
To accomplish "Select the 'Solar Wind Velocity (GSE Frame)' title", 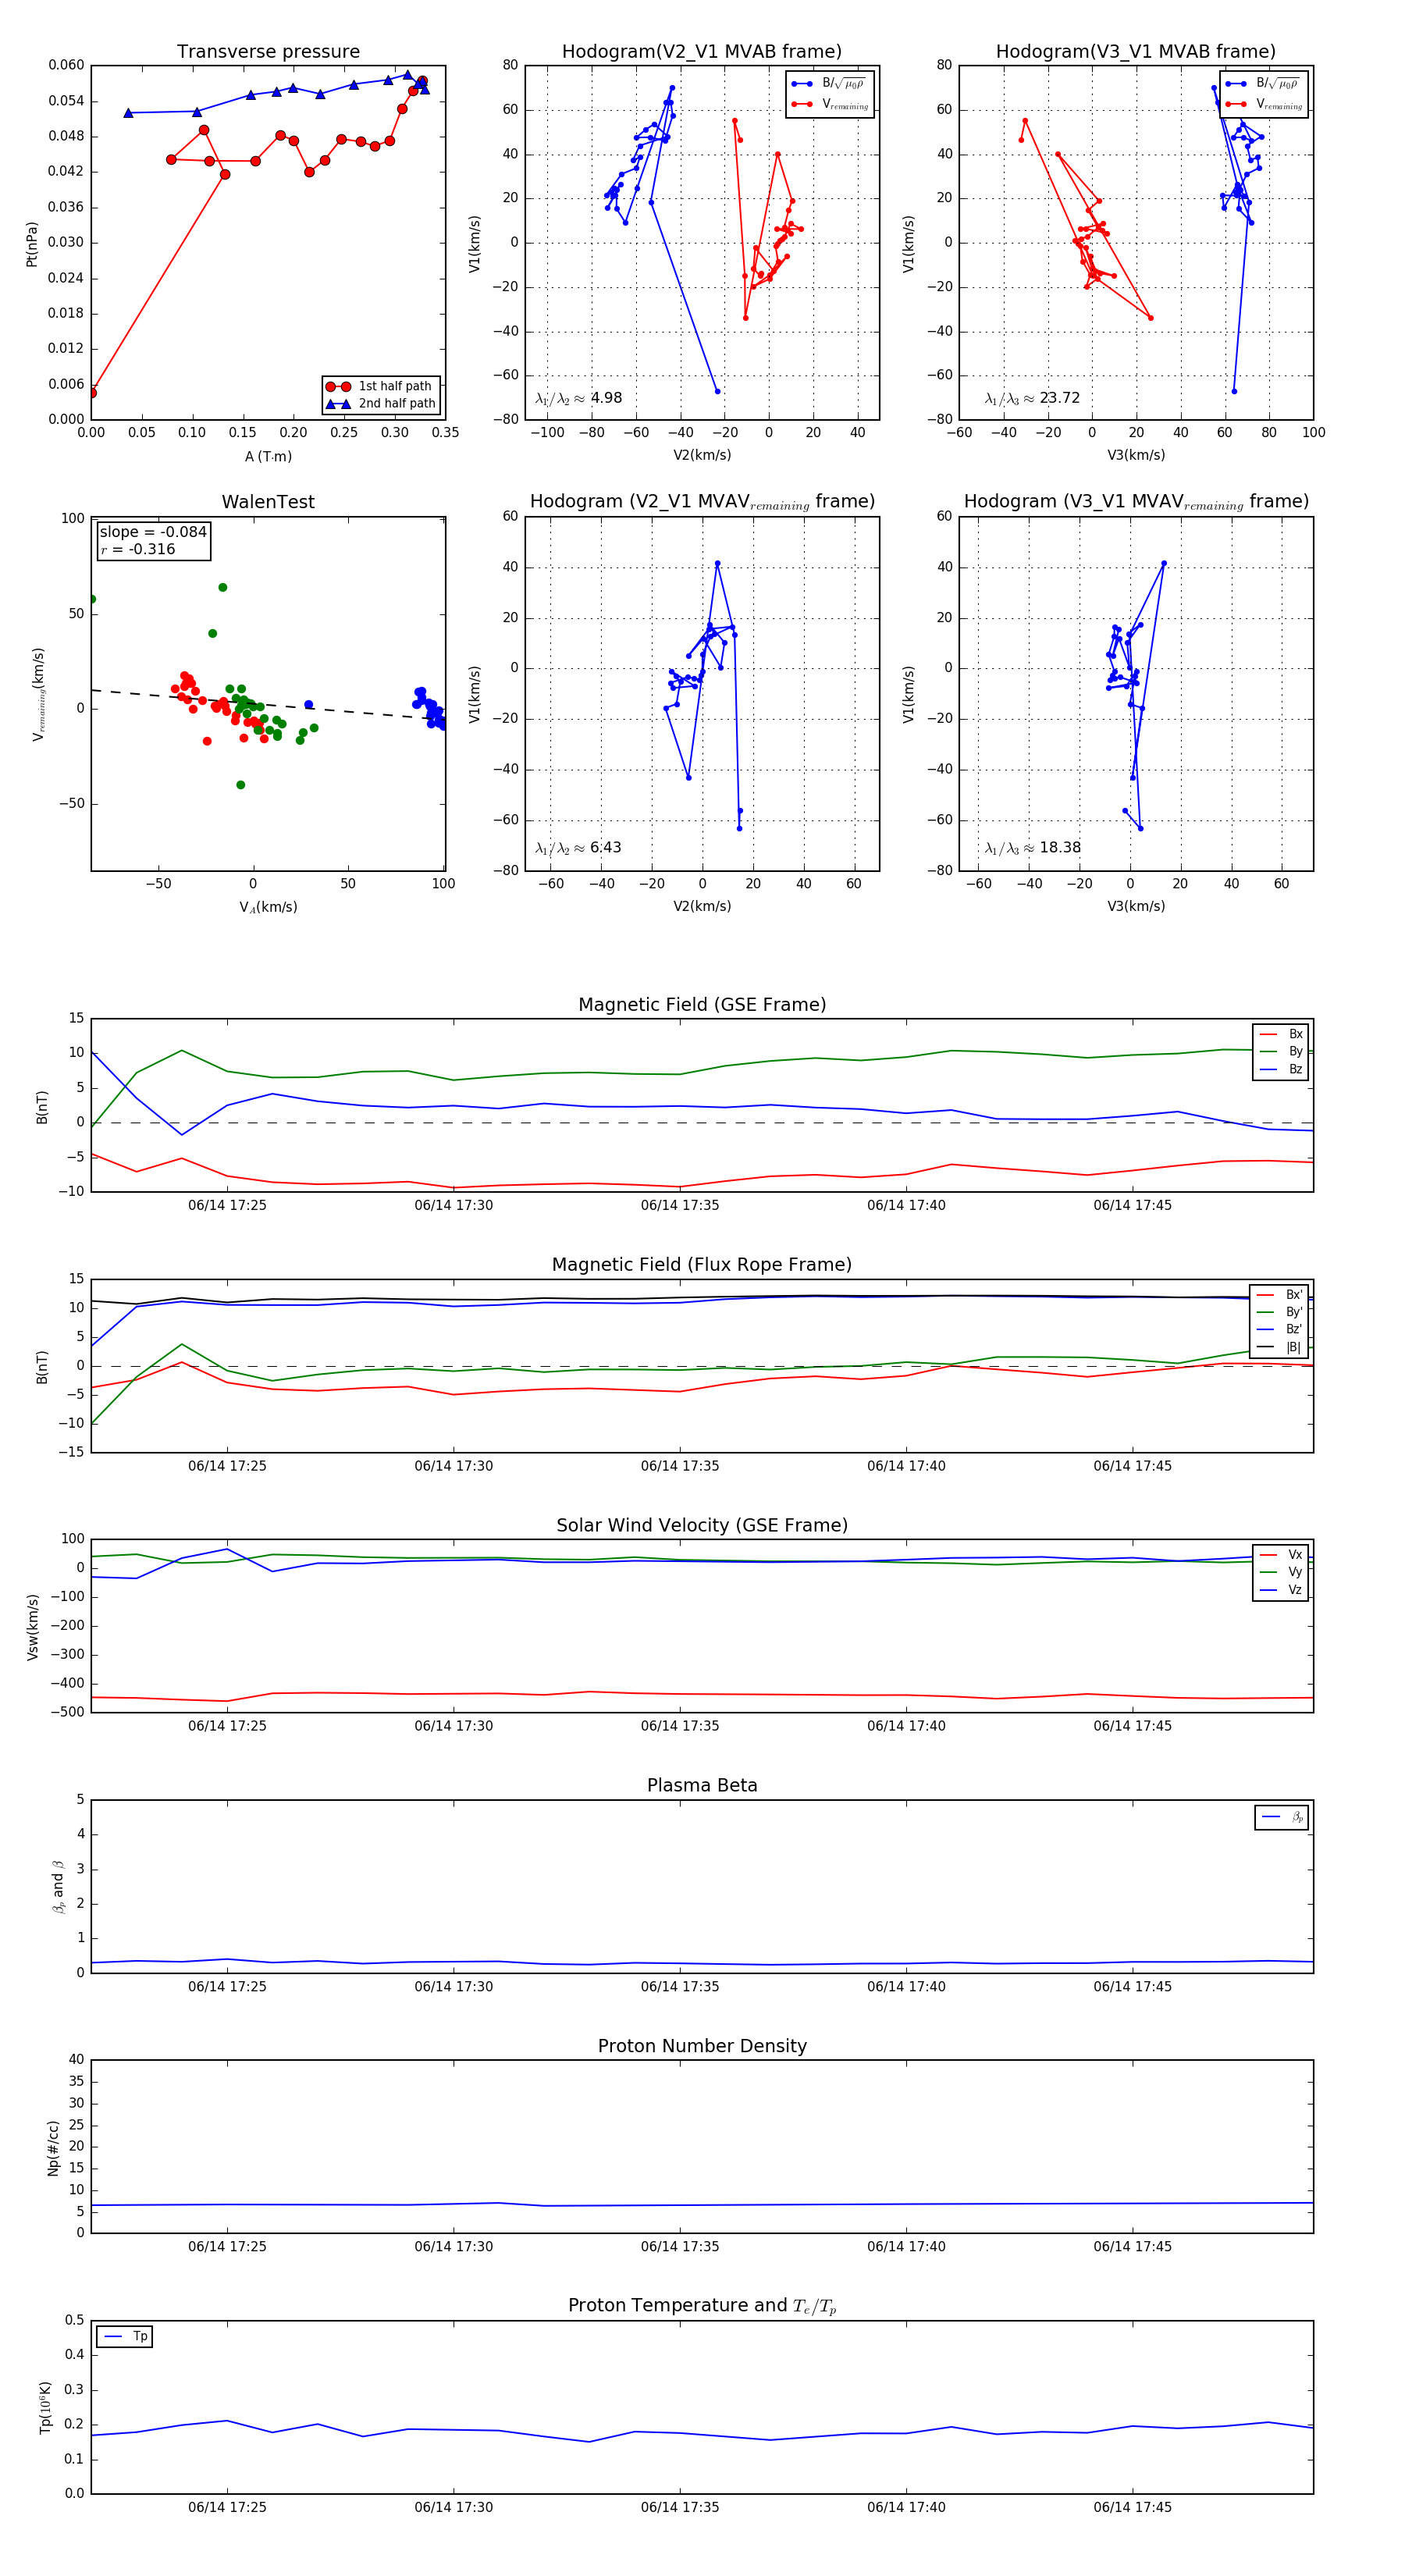I will click(x=702, y=1525).
